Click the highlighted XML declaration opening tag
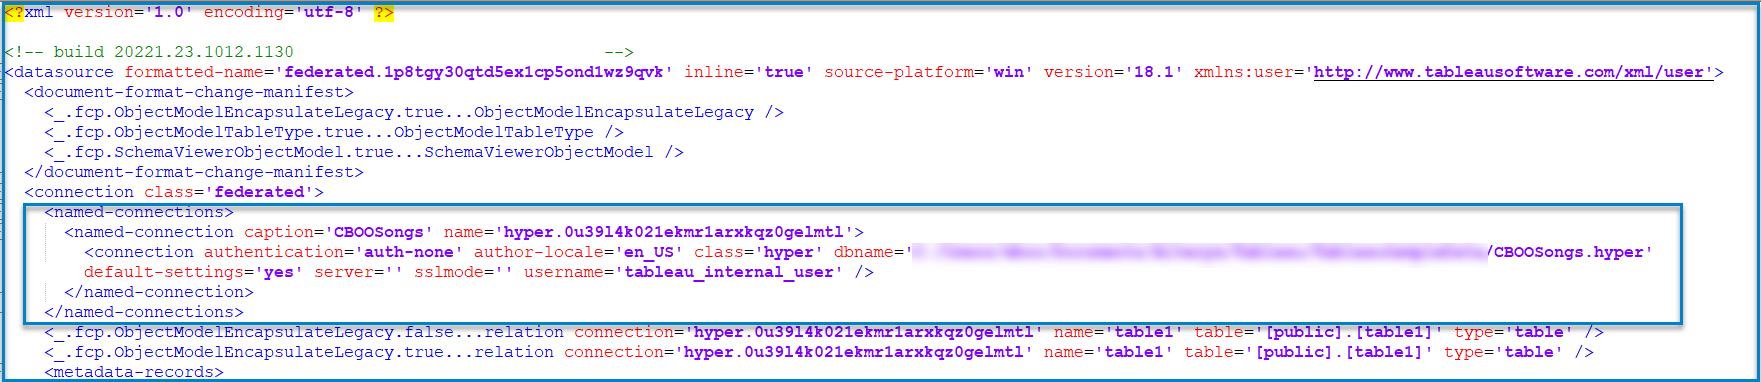 click(15, 12)
